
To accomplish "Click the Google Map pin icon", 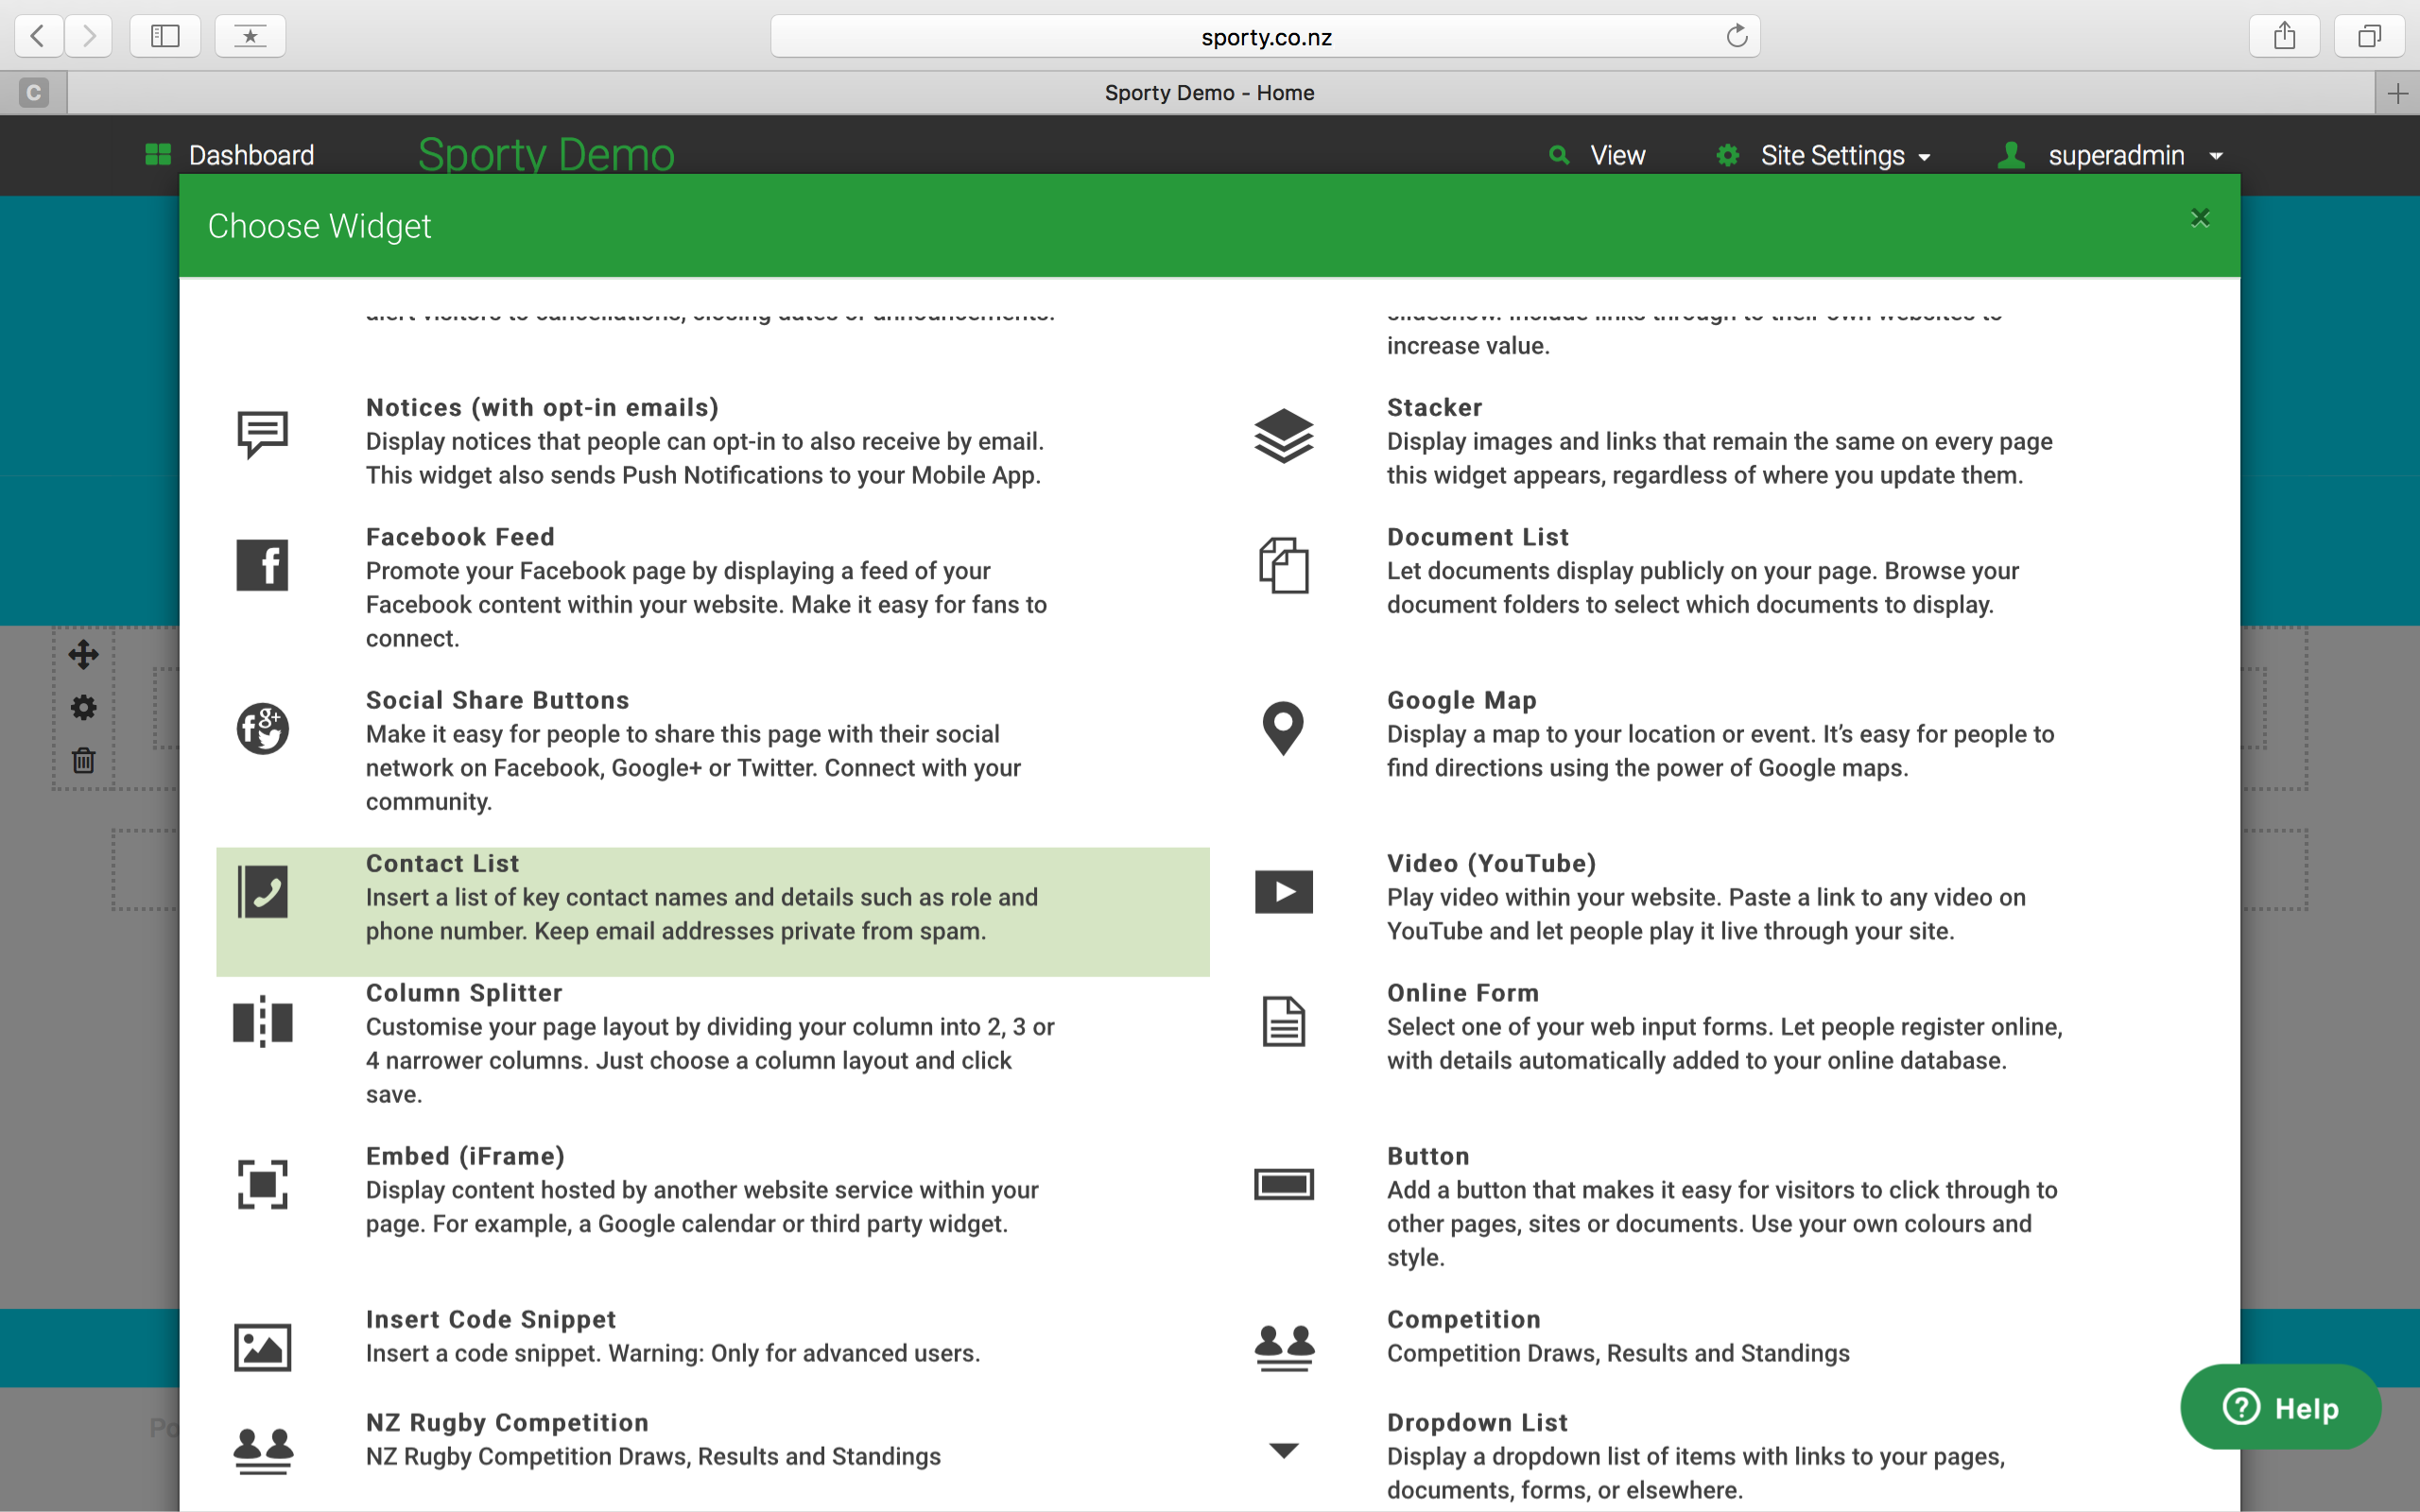I will [1284, 728].
